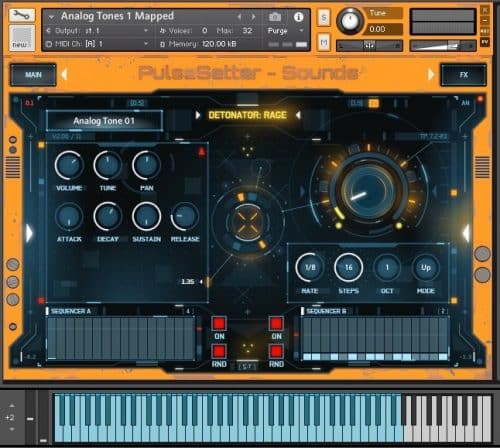Take a snapshot with the camera icon

275,17
